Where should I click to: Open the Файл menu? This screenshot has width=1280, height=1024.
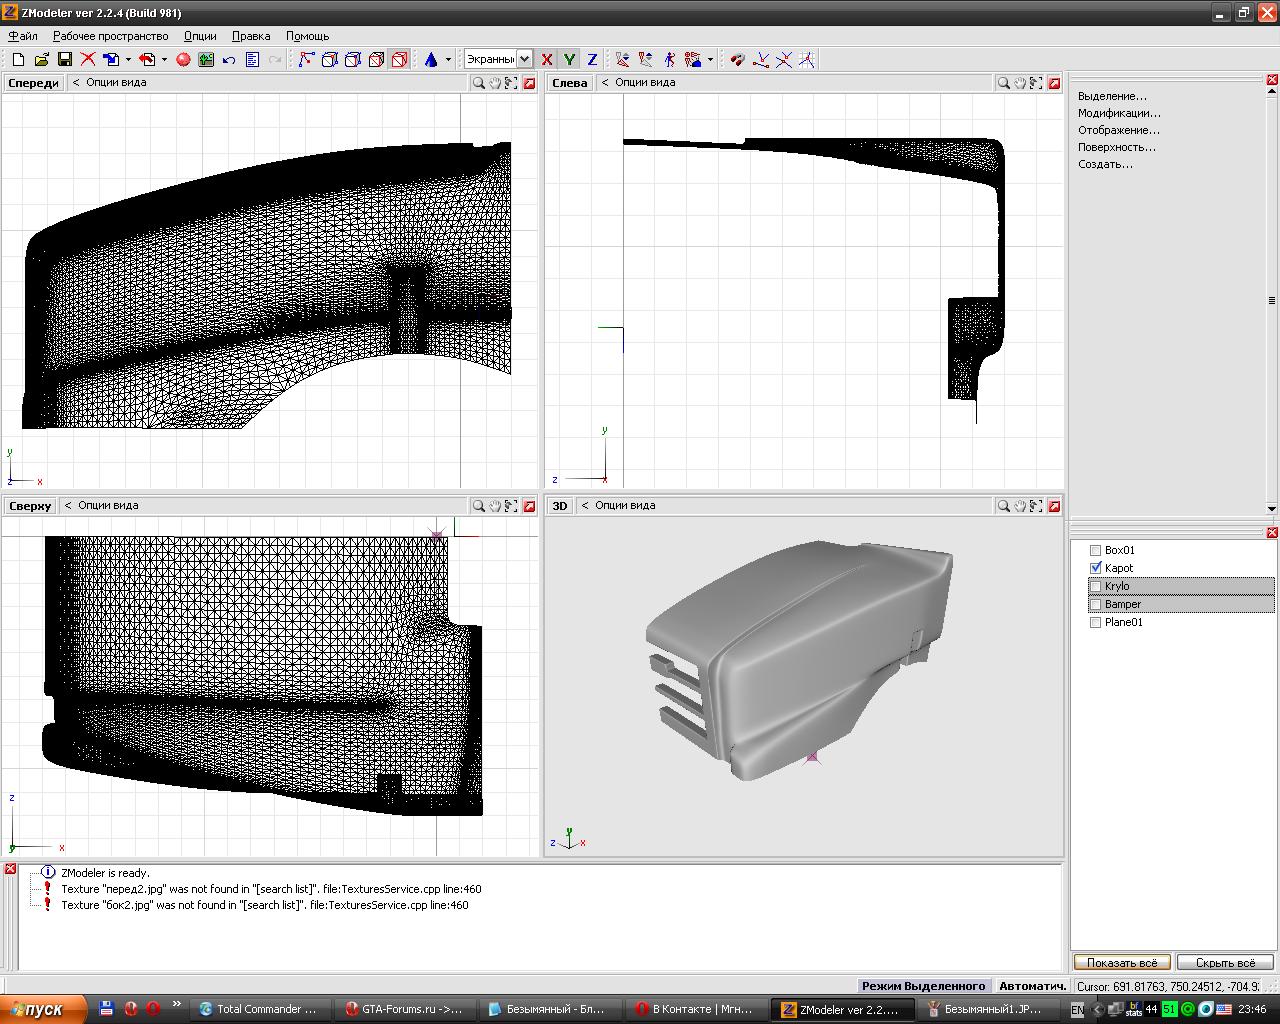point(23,36)
